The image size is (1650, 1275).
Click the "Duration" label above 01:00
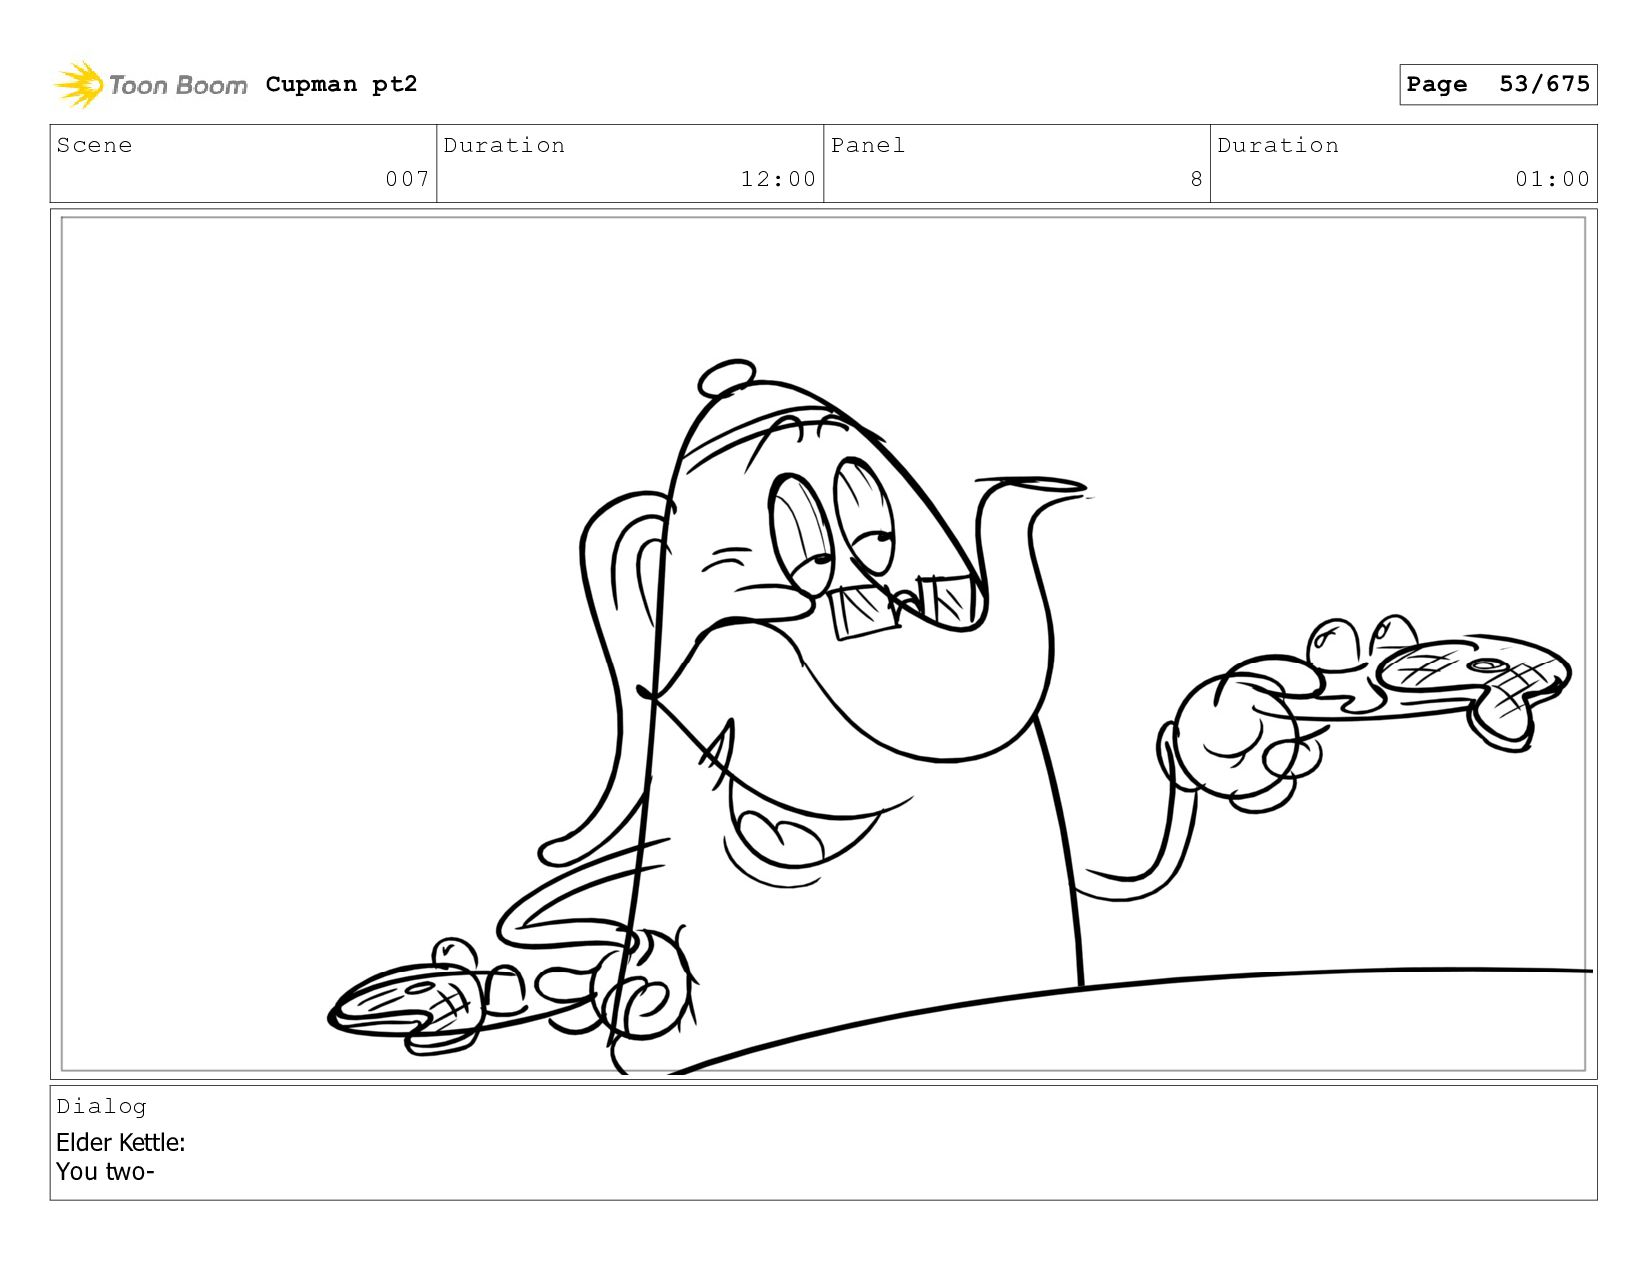tap(1278, 145)
